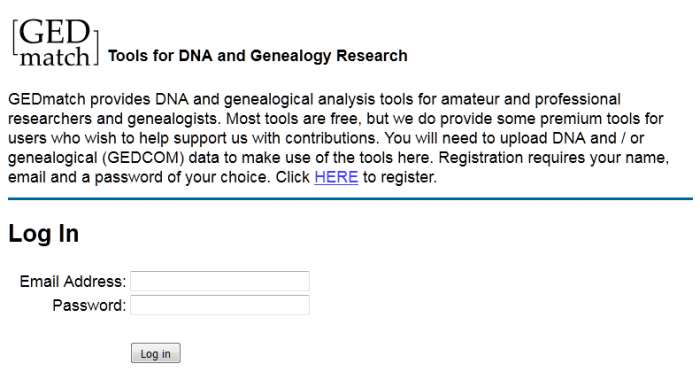Click the Log In heading
Viewport: 700px width, 387px height.
(x=44, y=233)
